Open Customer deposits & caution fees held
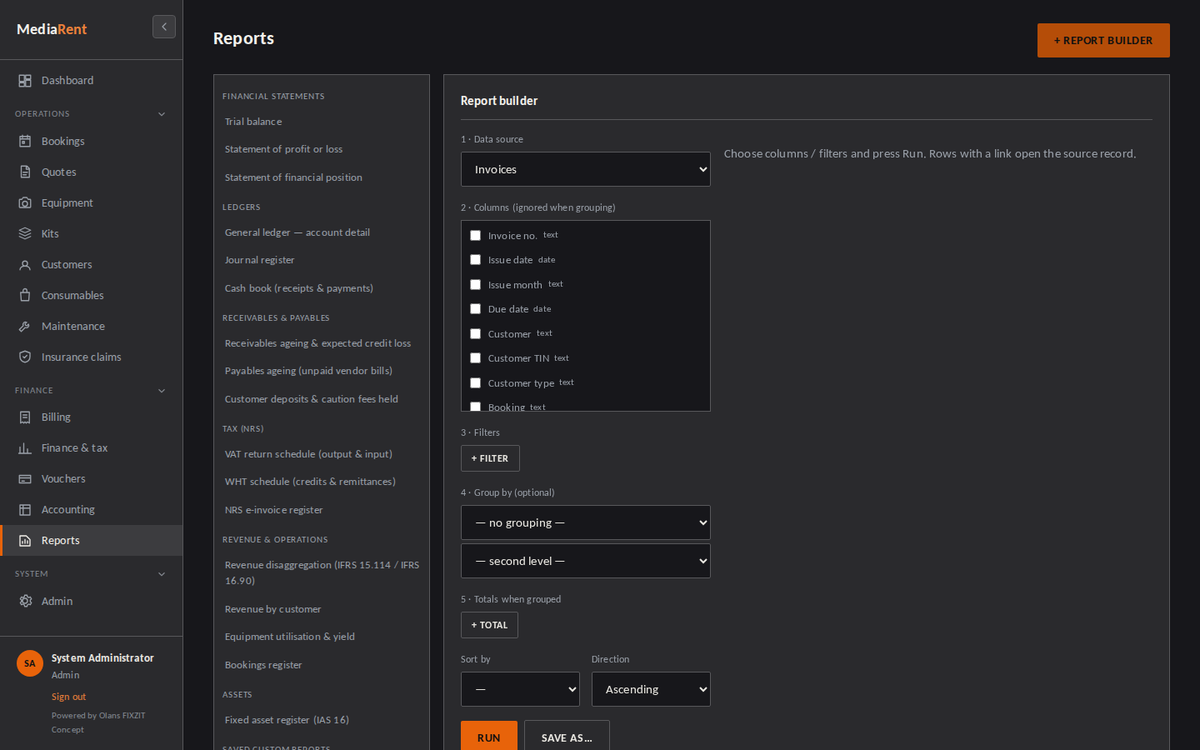This screenshot has width=1200, height=750. 311,399
